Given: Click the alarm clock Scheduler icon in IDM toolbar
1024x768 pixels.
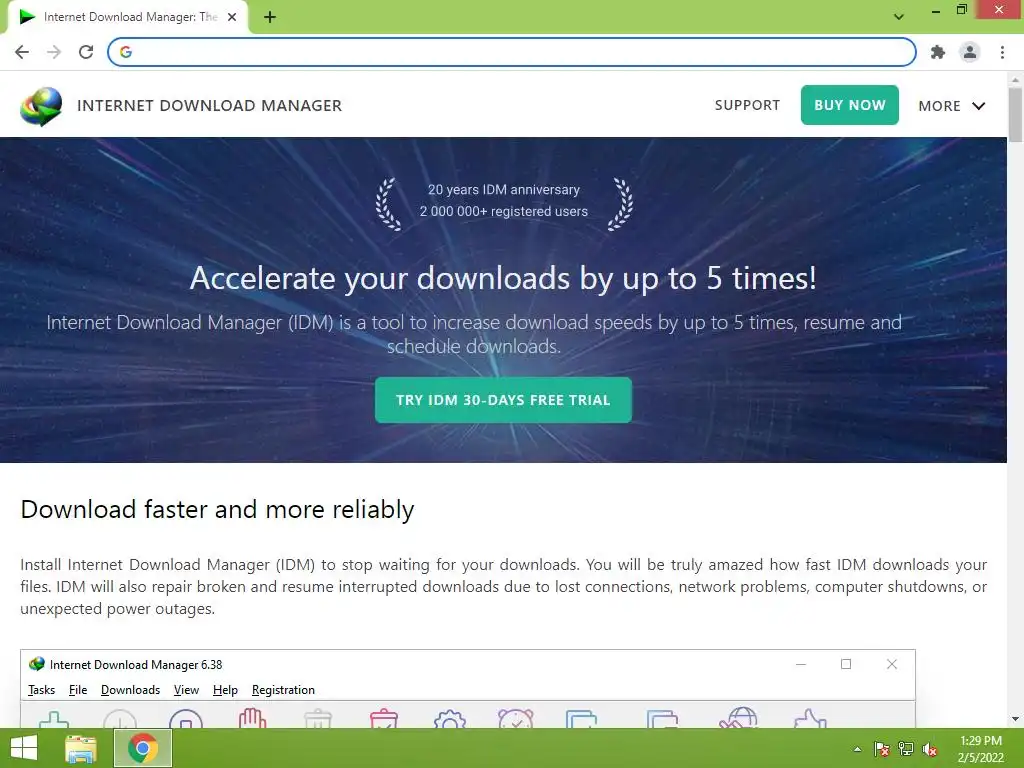Looking at the screenshot, I should click(515, 718).
